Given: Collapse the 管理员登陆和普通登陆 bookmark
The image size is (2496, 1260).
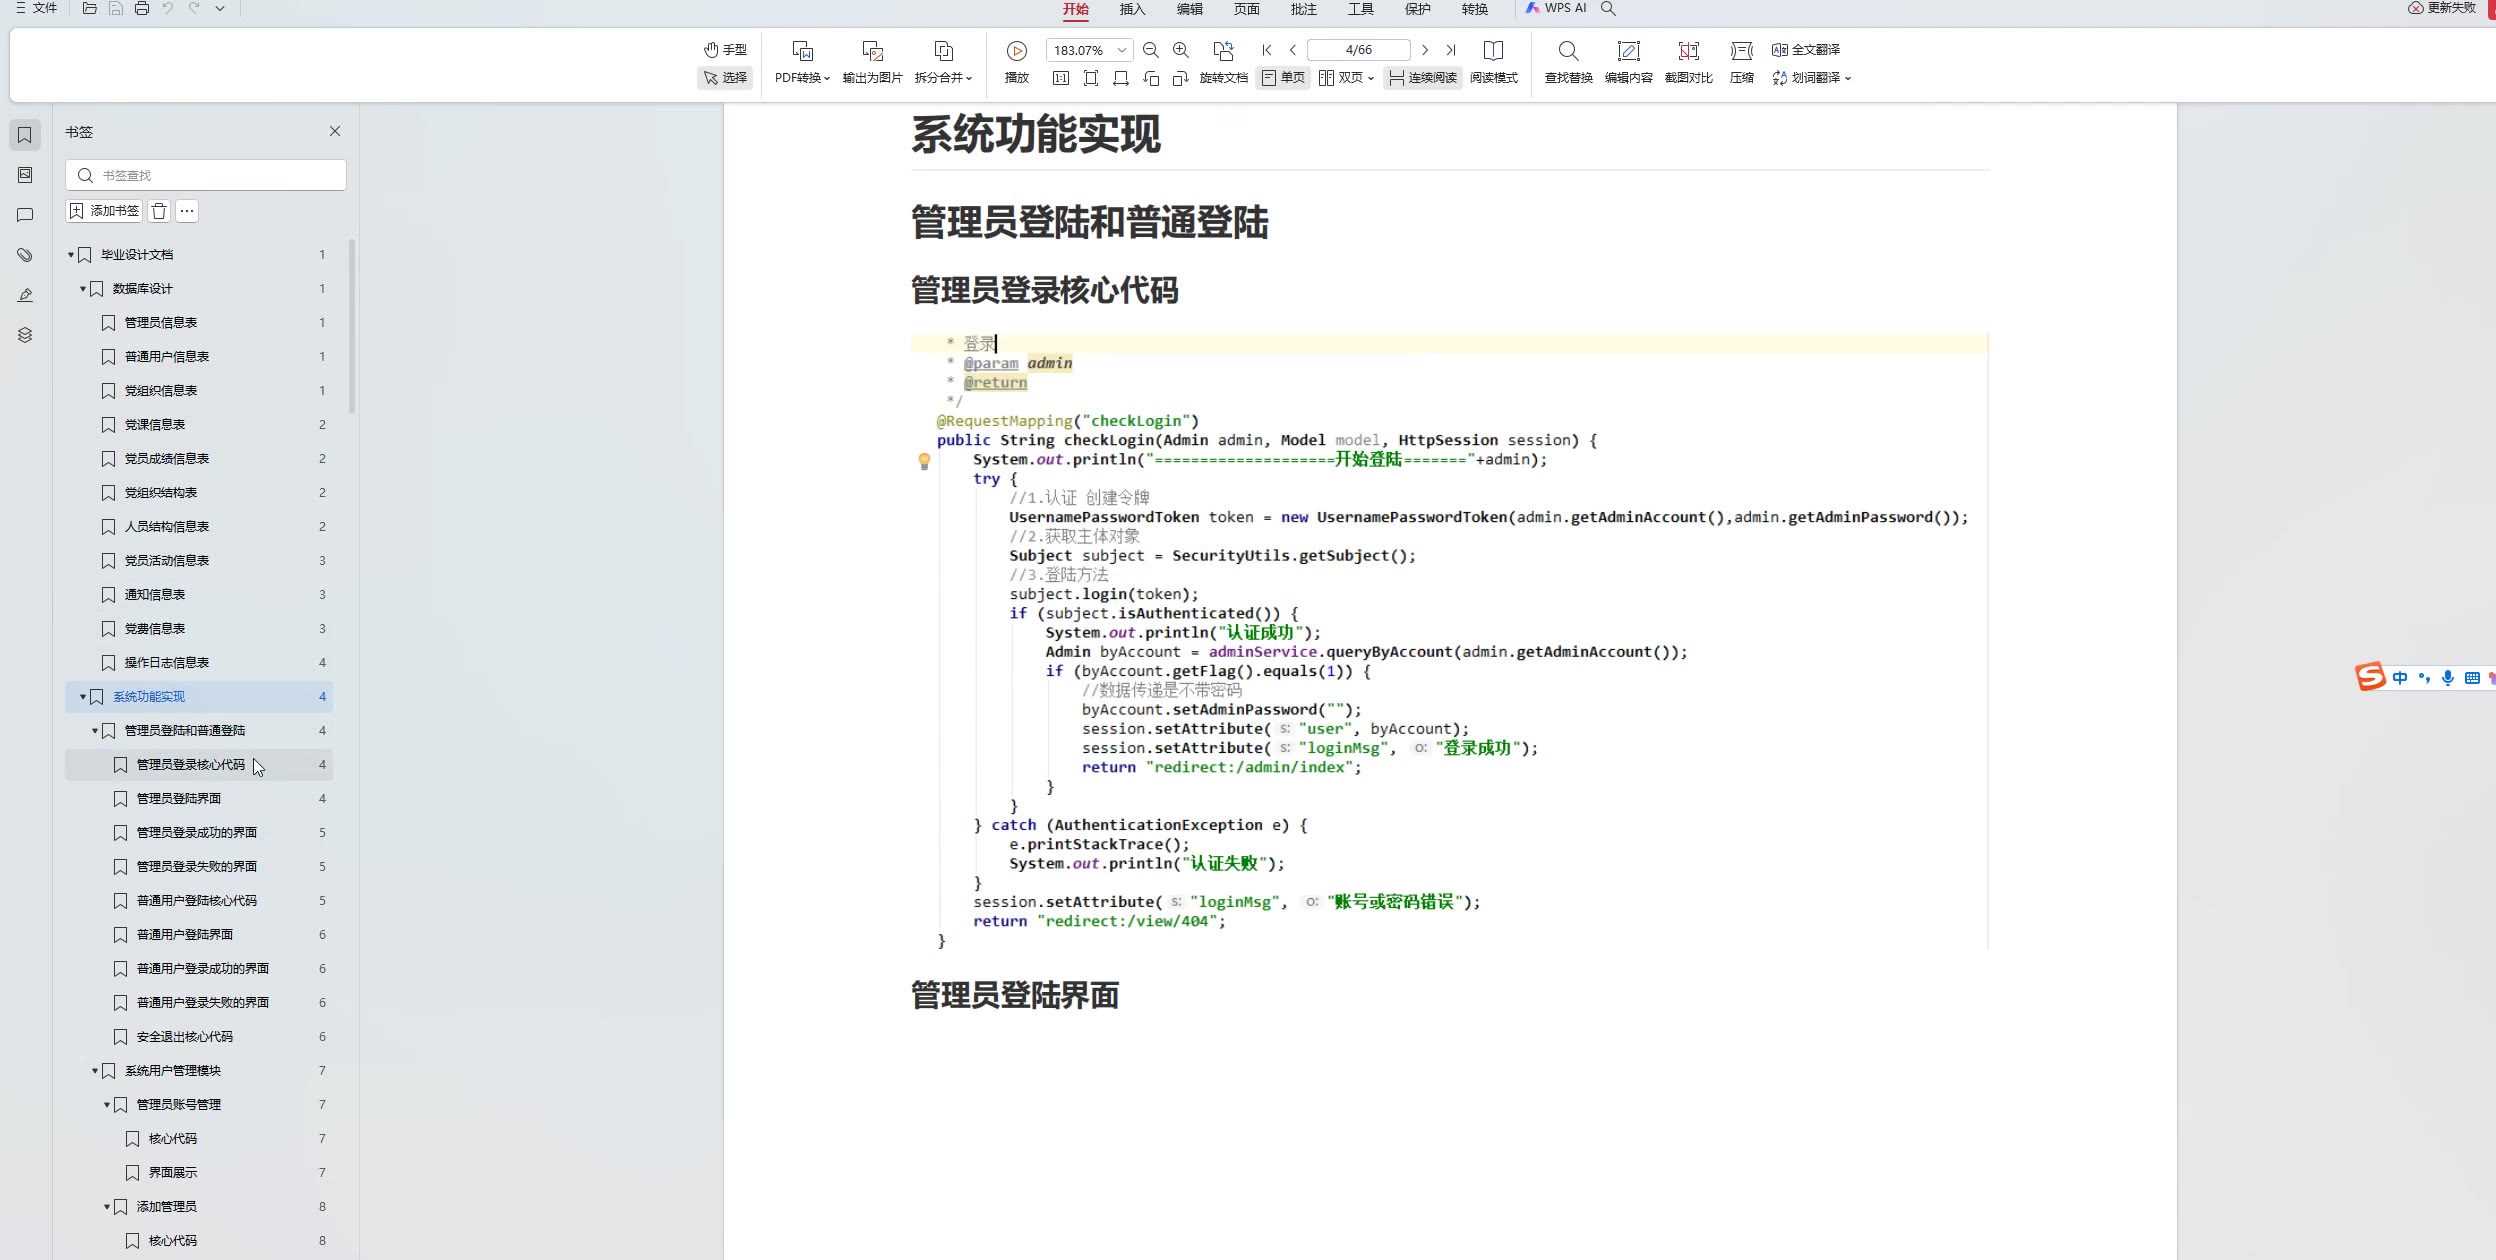Looking at the screenshot, I should [x=95, y=731].
